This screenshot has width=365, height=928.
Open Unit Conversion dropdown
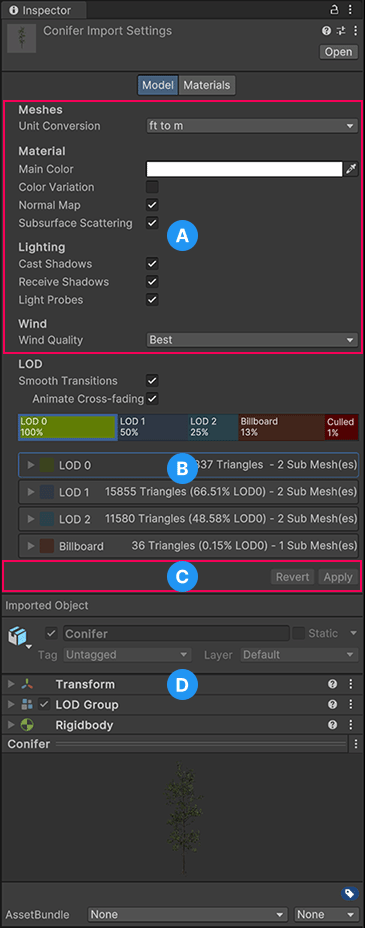[x=252, y=126]
